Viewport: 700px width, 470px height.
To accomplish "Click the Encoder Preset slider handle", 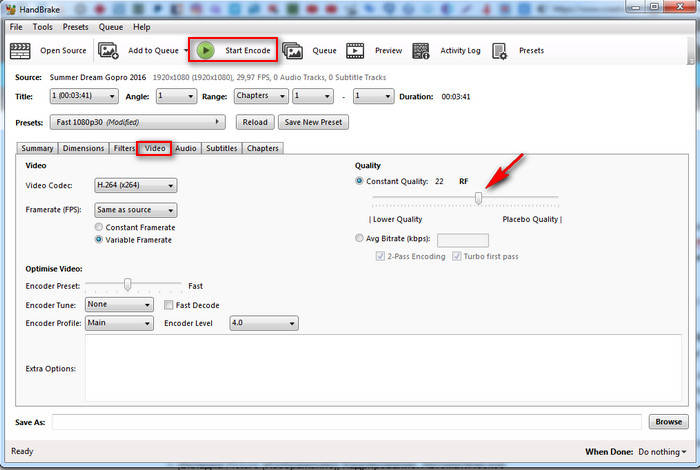I will pos(127,284).
